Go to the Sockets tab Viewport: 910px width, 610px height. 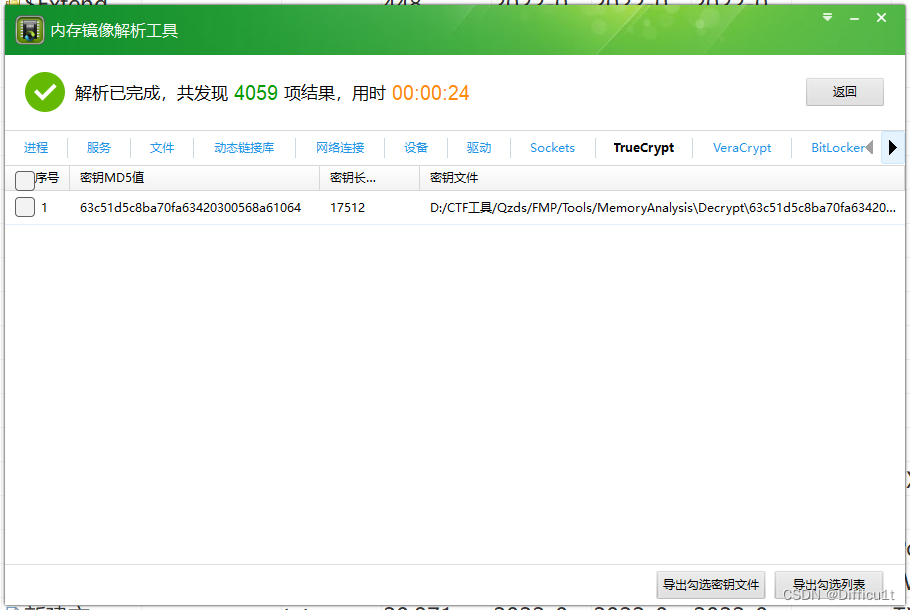552,147
